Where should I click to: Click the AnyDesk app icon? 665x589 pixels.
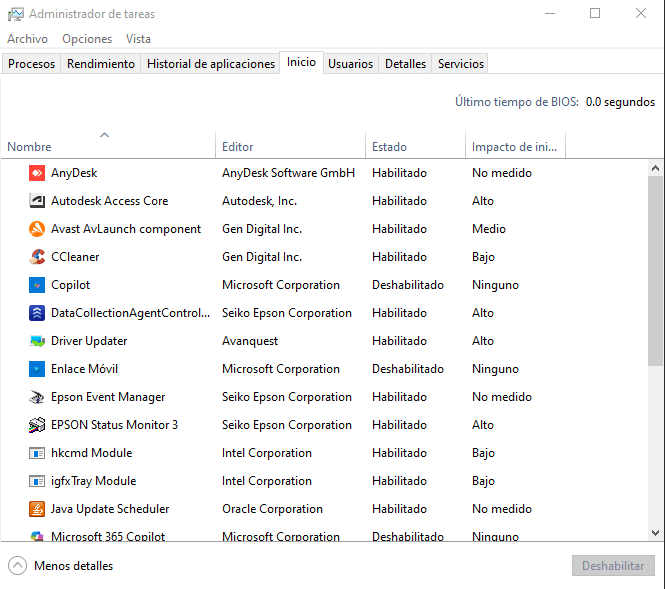37,173
